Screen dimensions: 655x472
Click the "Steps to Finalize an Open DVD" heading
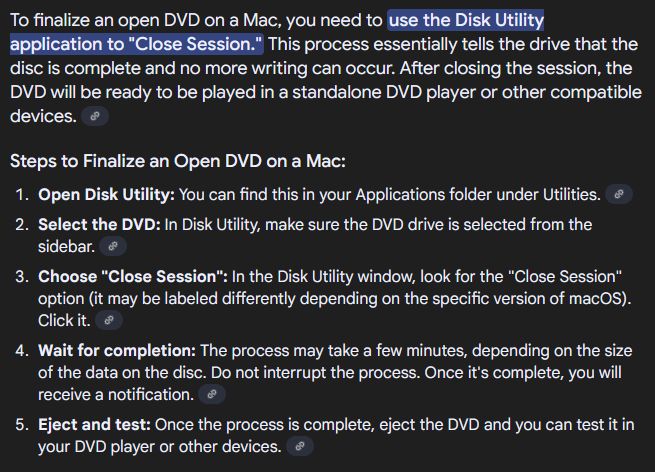click(177, 160)
